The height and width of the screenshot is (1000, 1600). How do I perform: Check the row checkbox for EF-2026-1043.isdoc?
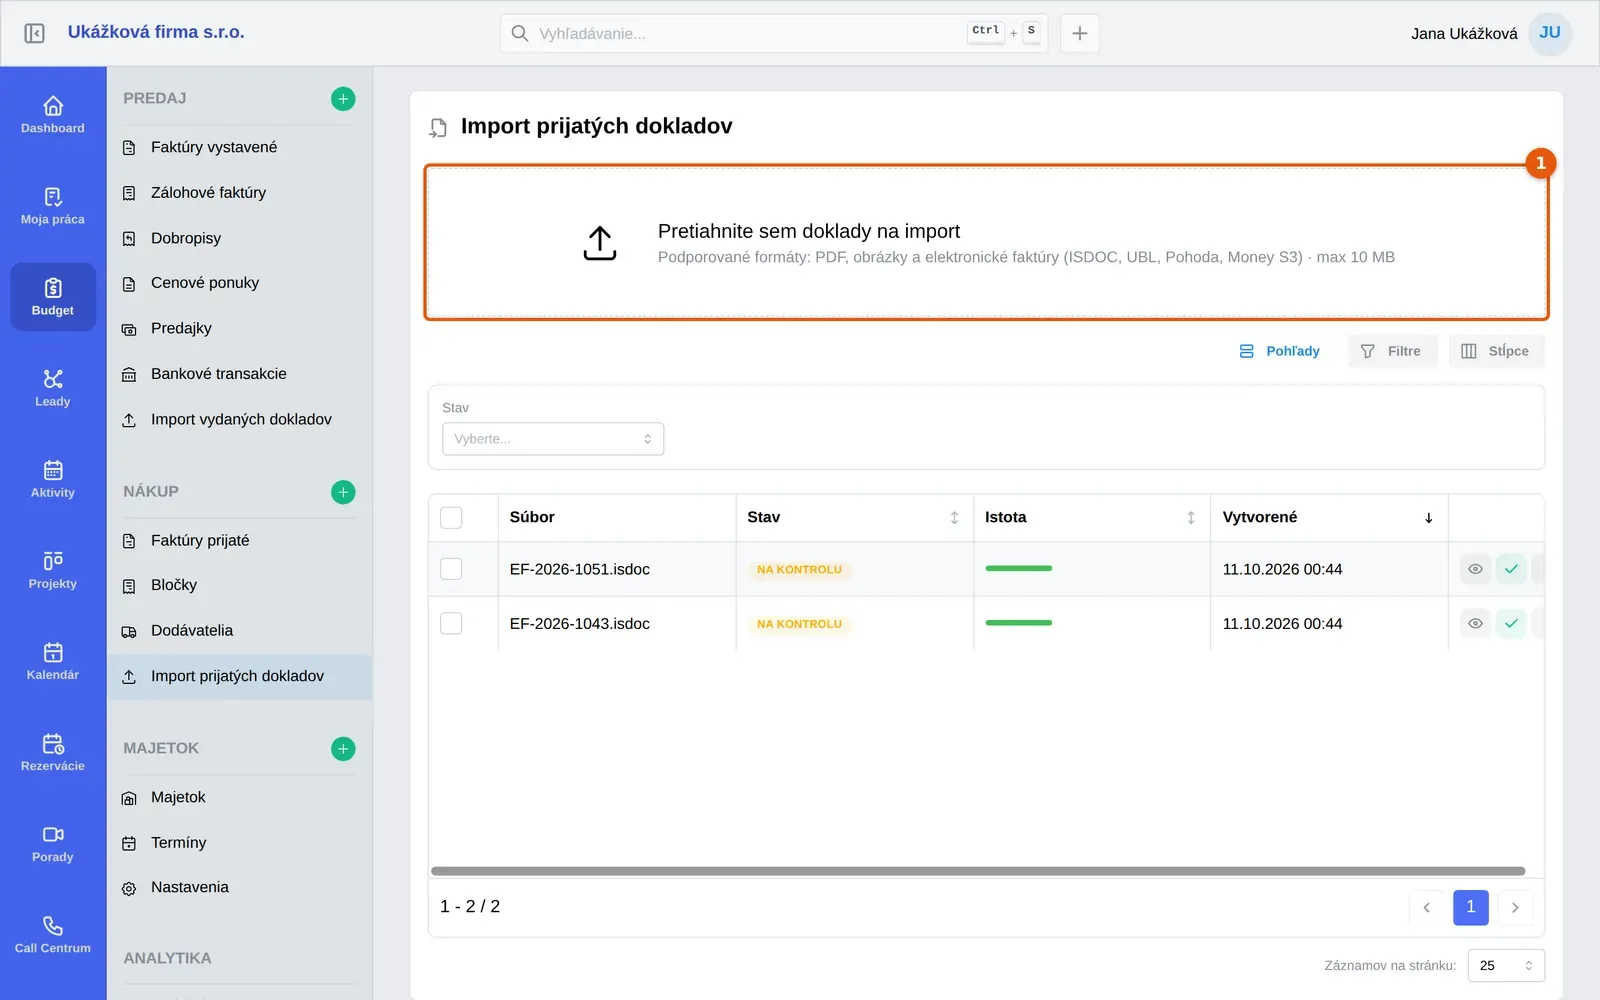click(451, 623)
